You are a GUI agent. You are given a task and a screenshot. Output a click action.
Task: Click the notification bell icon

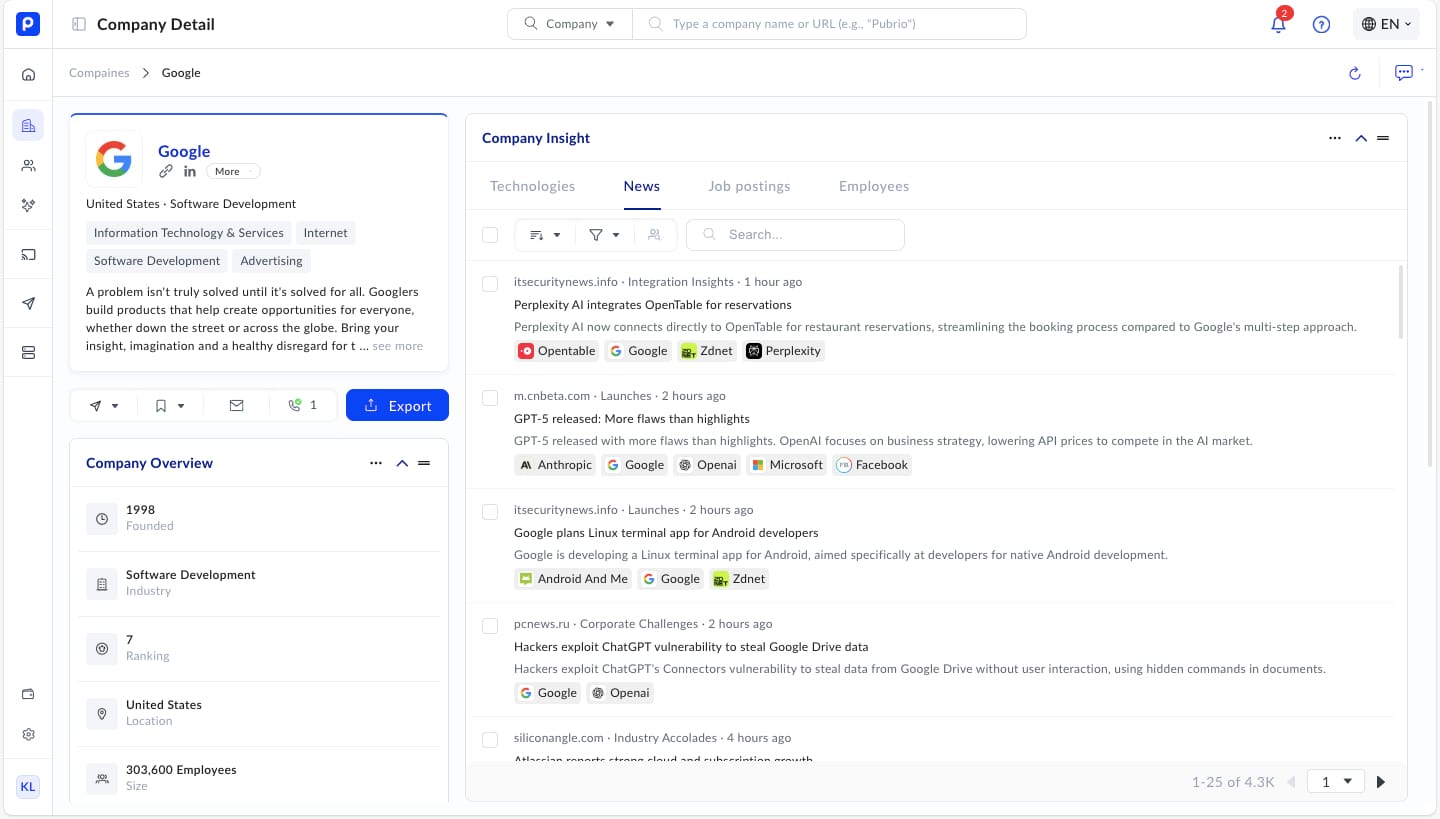click(1278, 25)
